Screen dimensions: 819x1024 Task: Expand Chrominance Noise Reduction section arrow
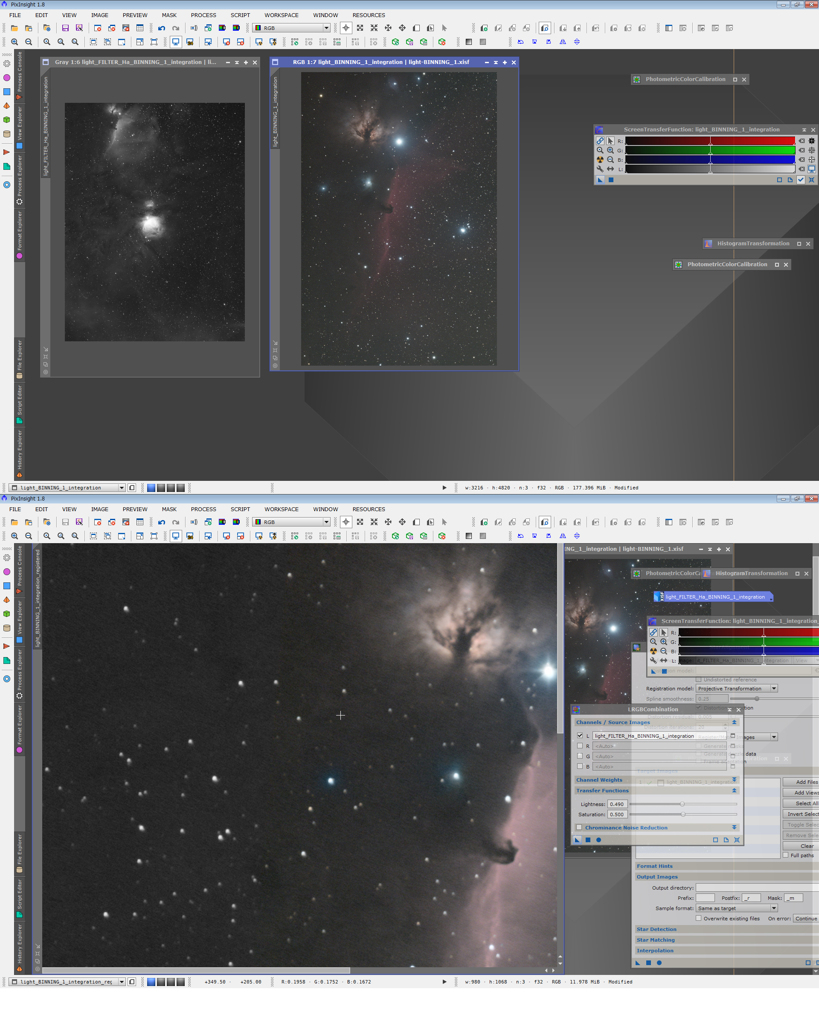(734, 827)
